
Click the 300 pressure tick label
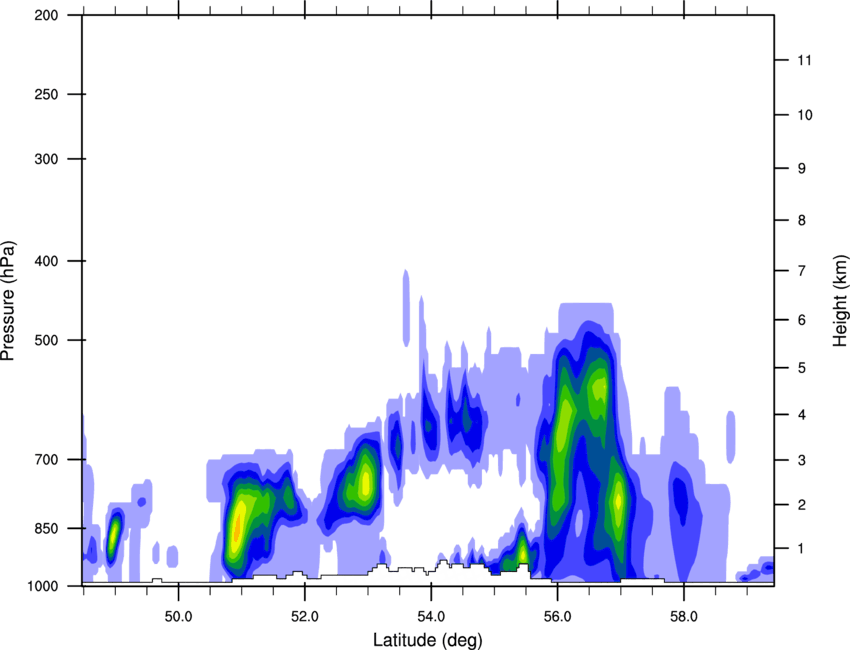coord(46,159)
